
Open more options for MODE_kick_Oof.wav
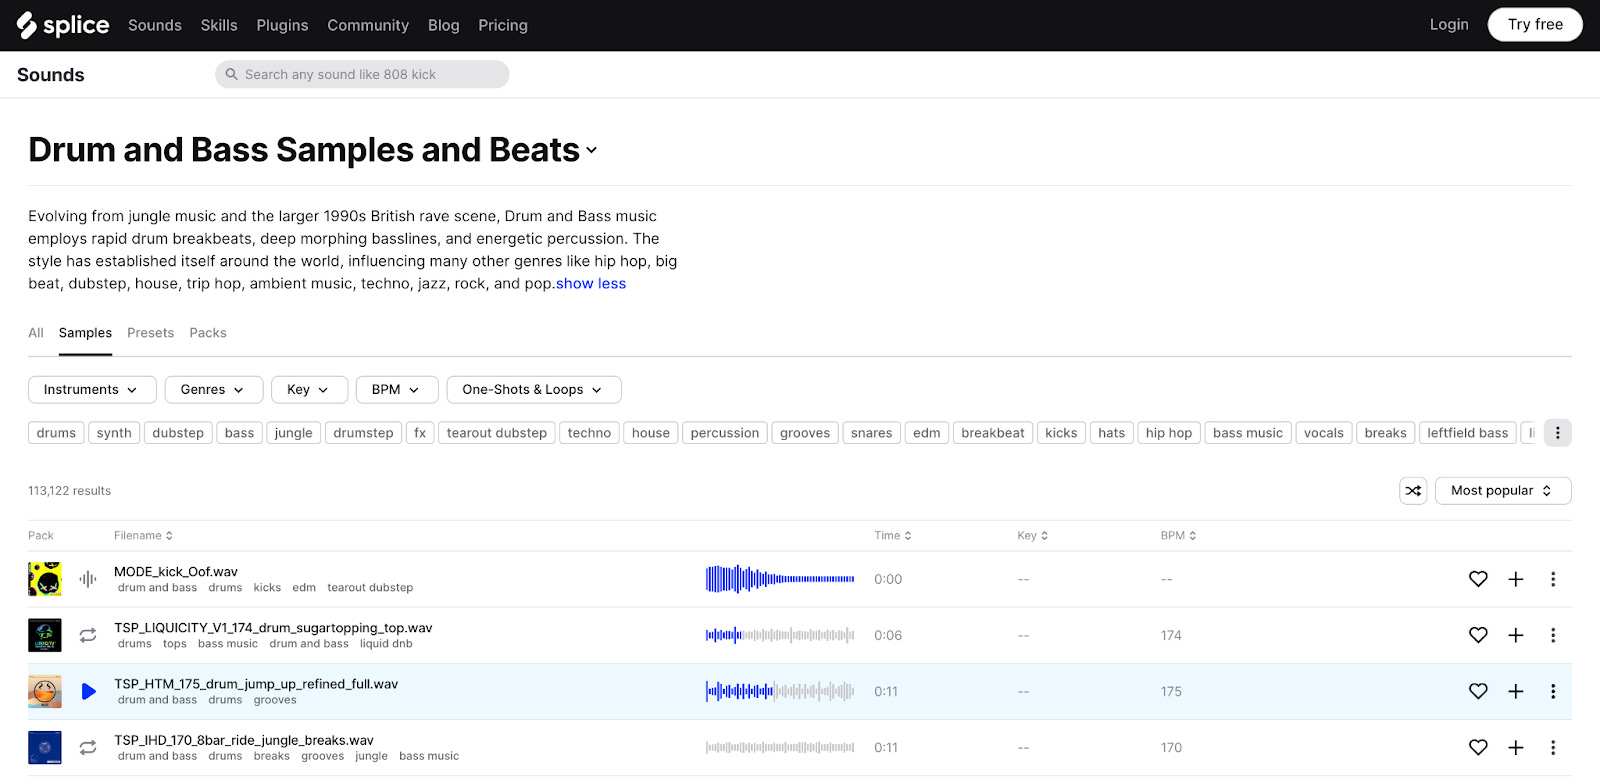tap(1553, 579)
